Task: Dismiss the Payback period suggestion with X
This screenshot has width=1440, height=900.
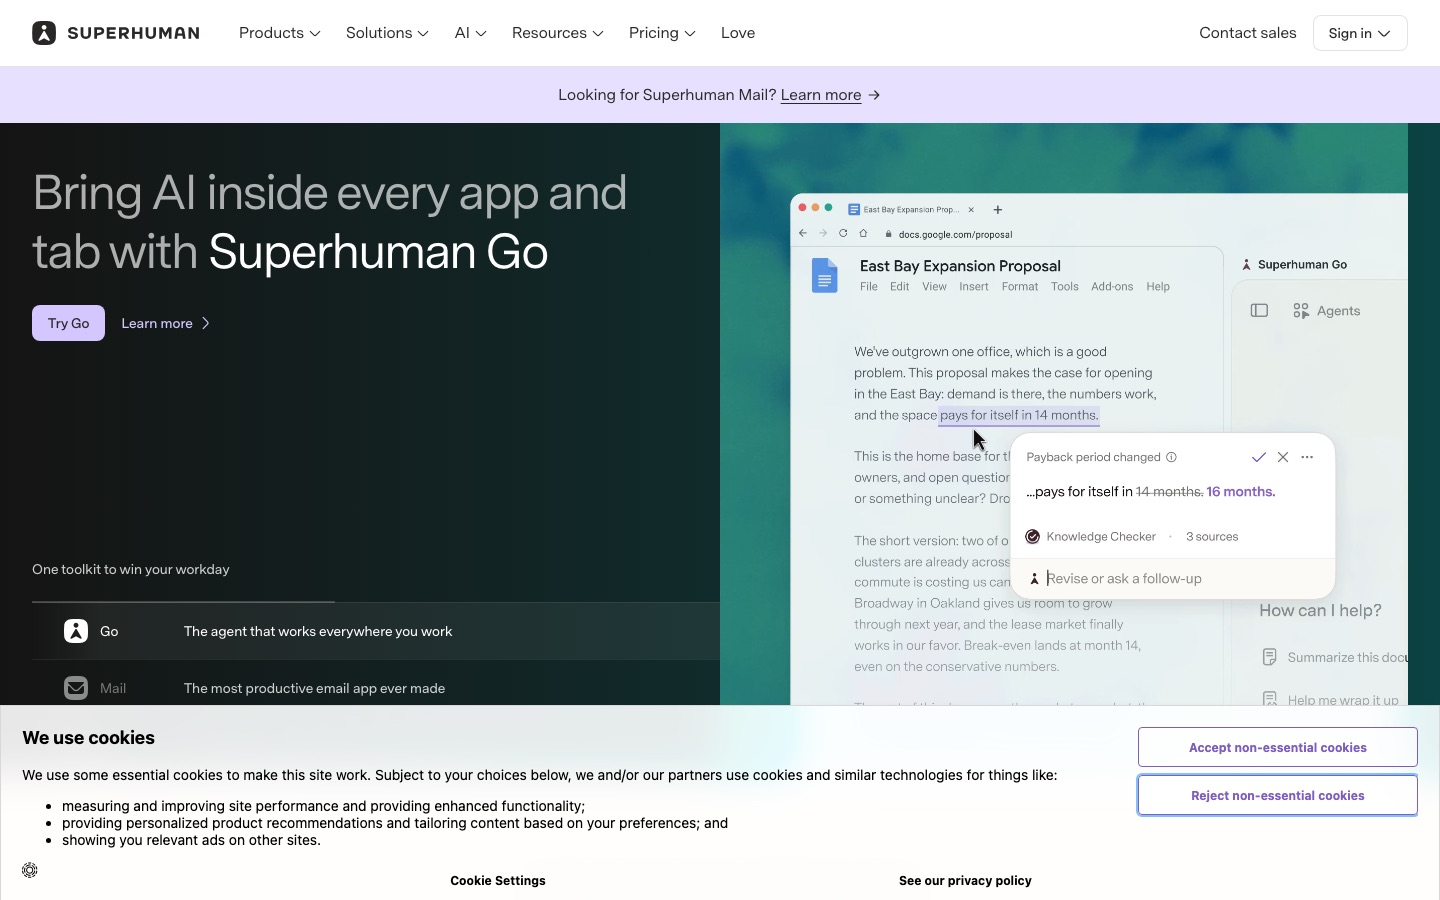Action: tap(1283, 457)
